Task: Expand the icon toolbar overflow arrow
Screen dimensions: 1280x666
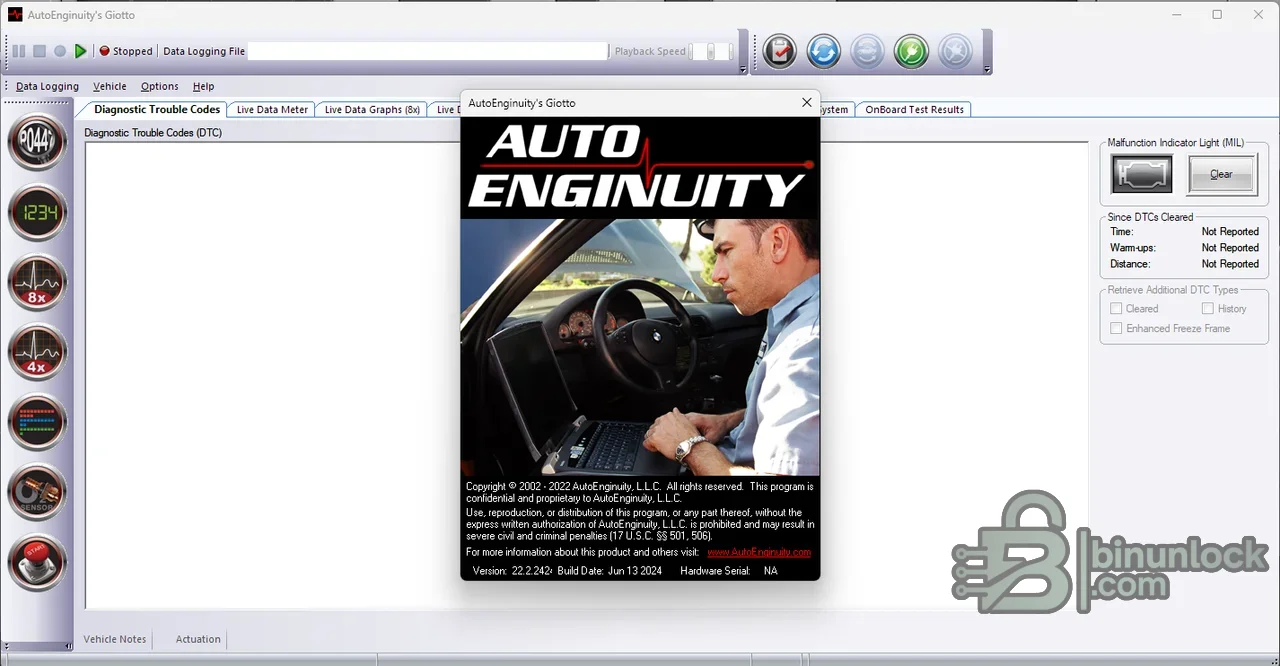Action: pos(987,69)
